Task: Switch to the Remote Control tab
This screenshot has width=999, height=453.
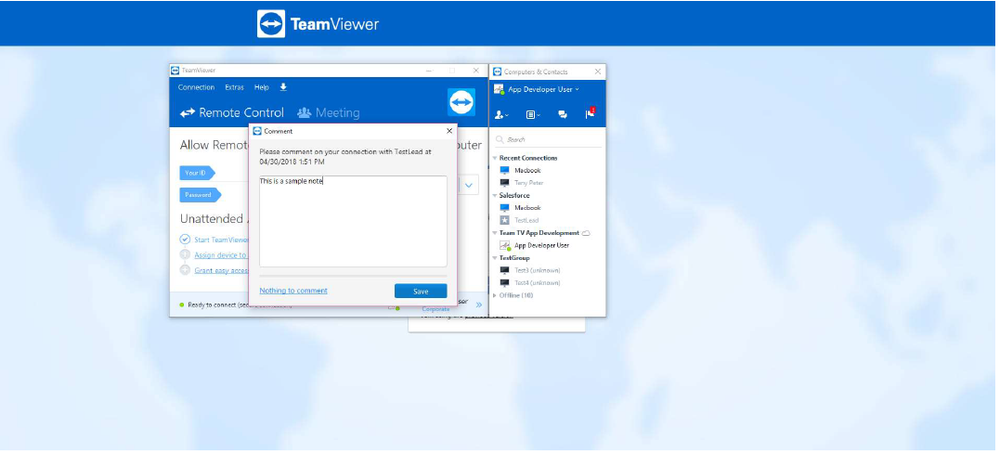Action: click(x=232, y=113)
